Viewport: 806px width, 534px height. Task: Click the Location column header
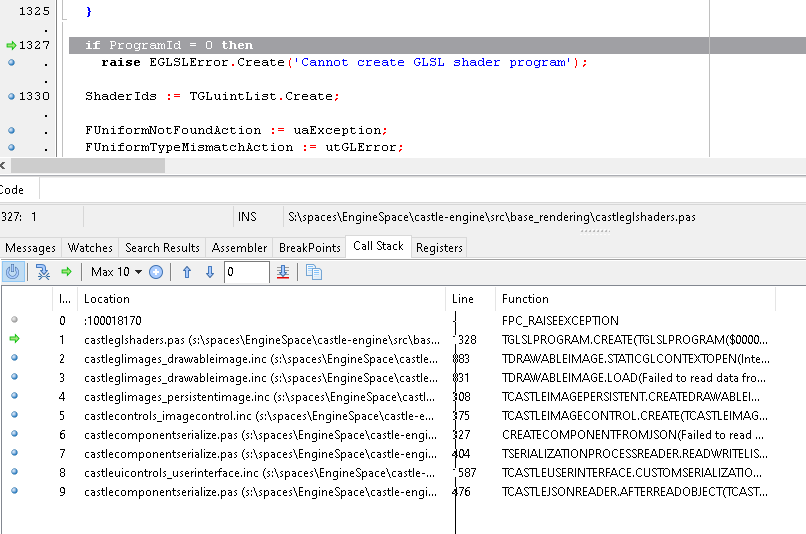point(261,299)
